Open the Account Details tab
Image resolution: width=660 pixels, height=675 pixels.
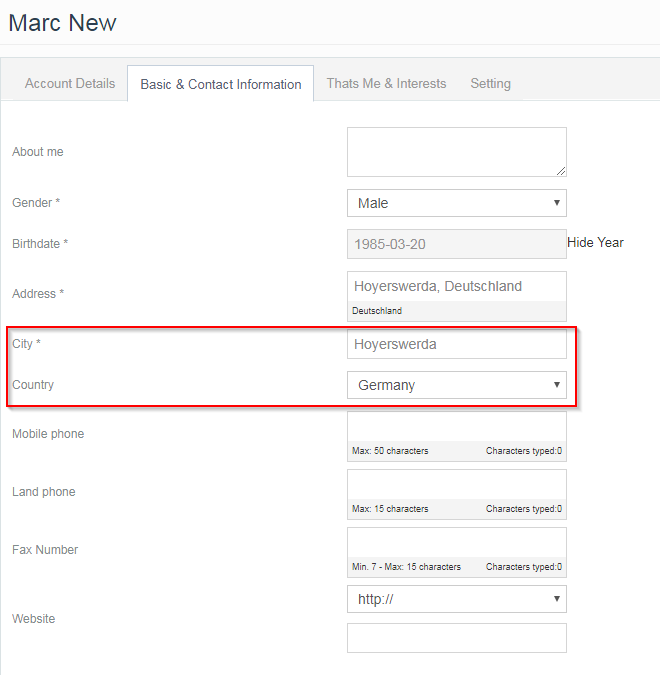(70, 84)
